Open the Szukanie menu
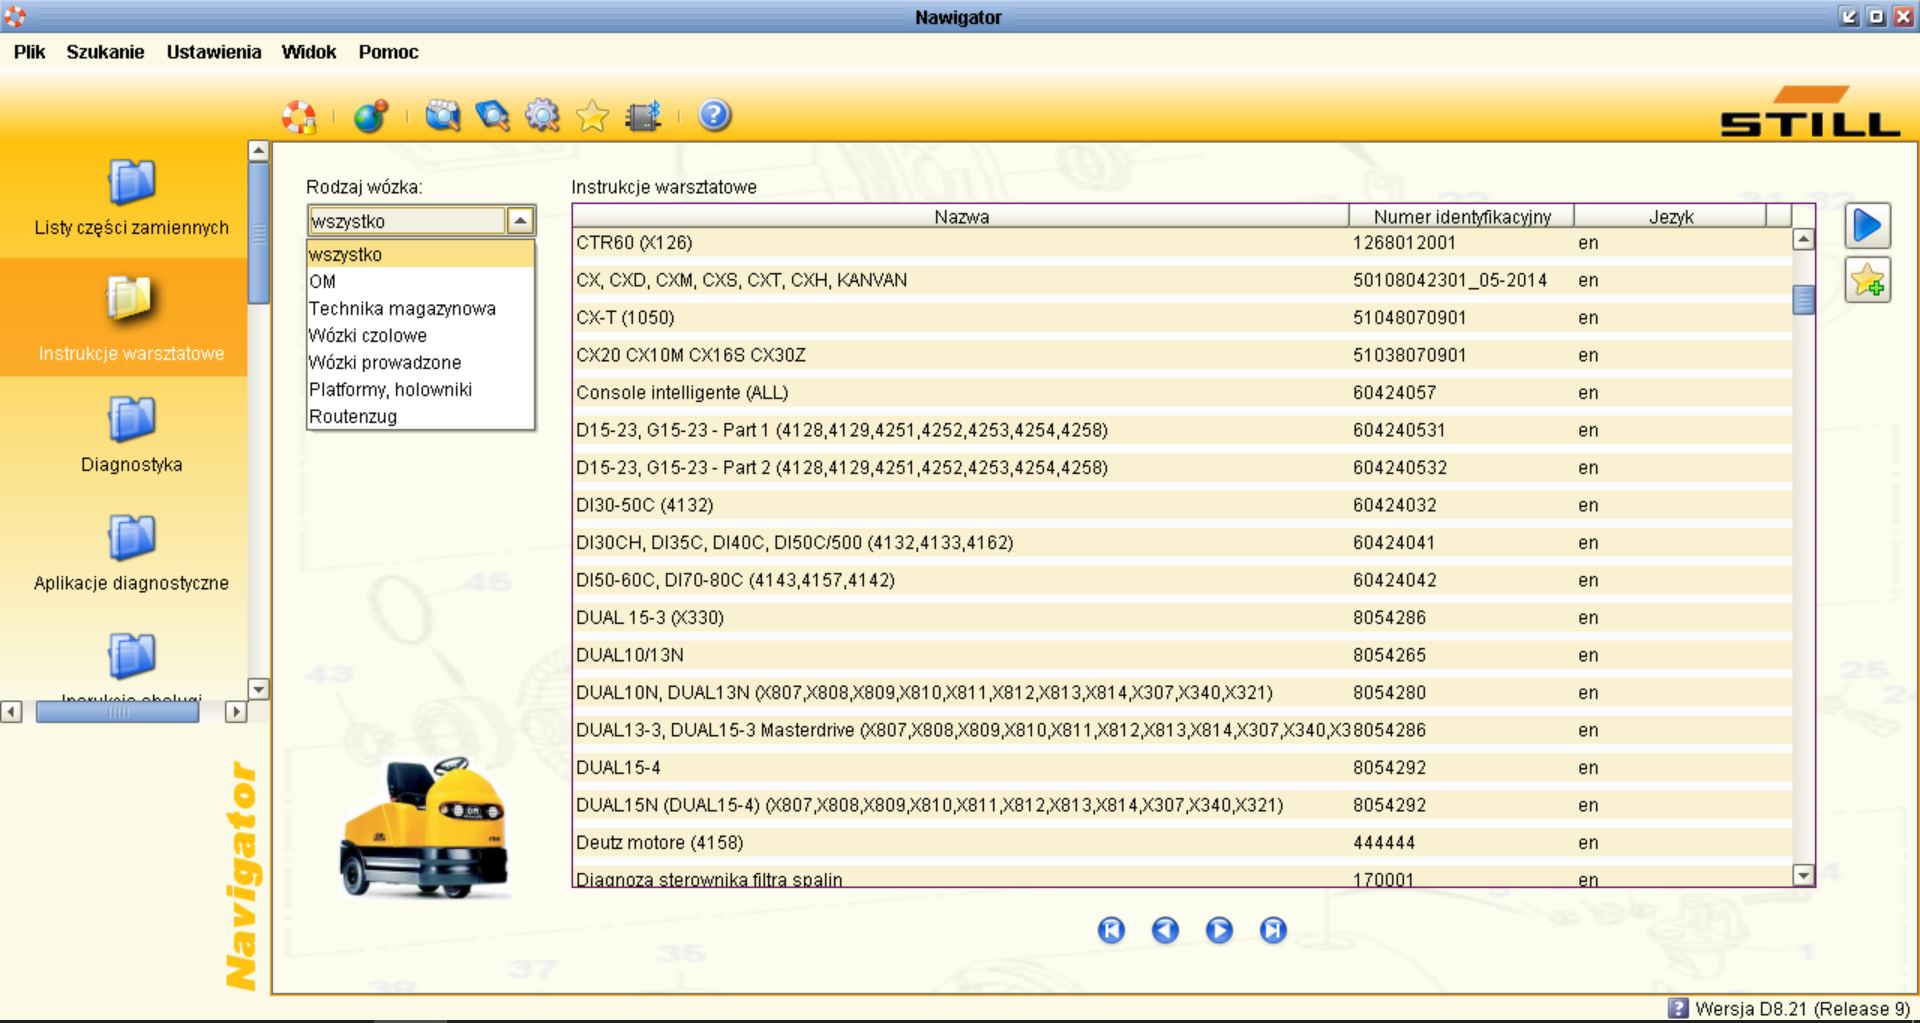The height and width of the screenshot is (1023, 1920). tap(105, 52)
